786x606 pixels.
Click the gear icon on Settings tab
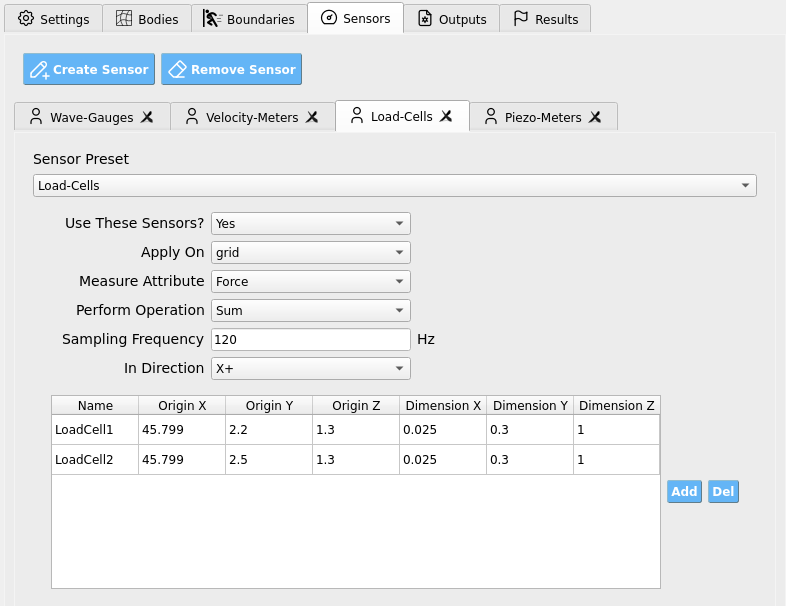point(26,19)
